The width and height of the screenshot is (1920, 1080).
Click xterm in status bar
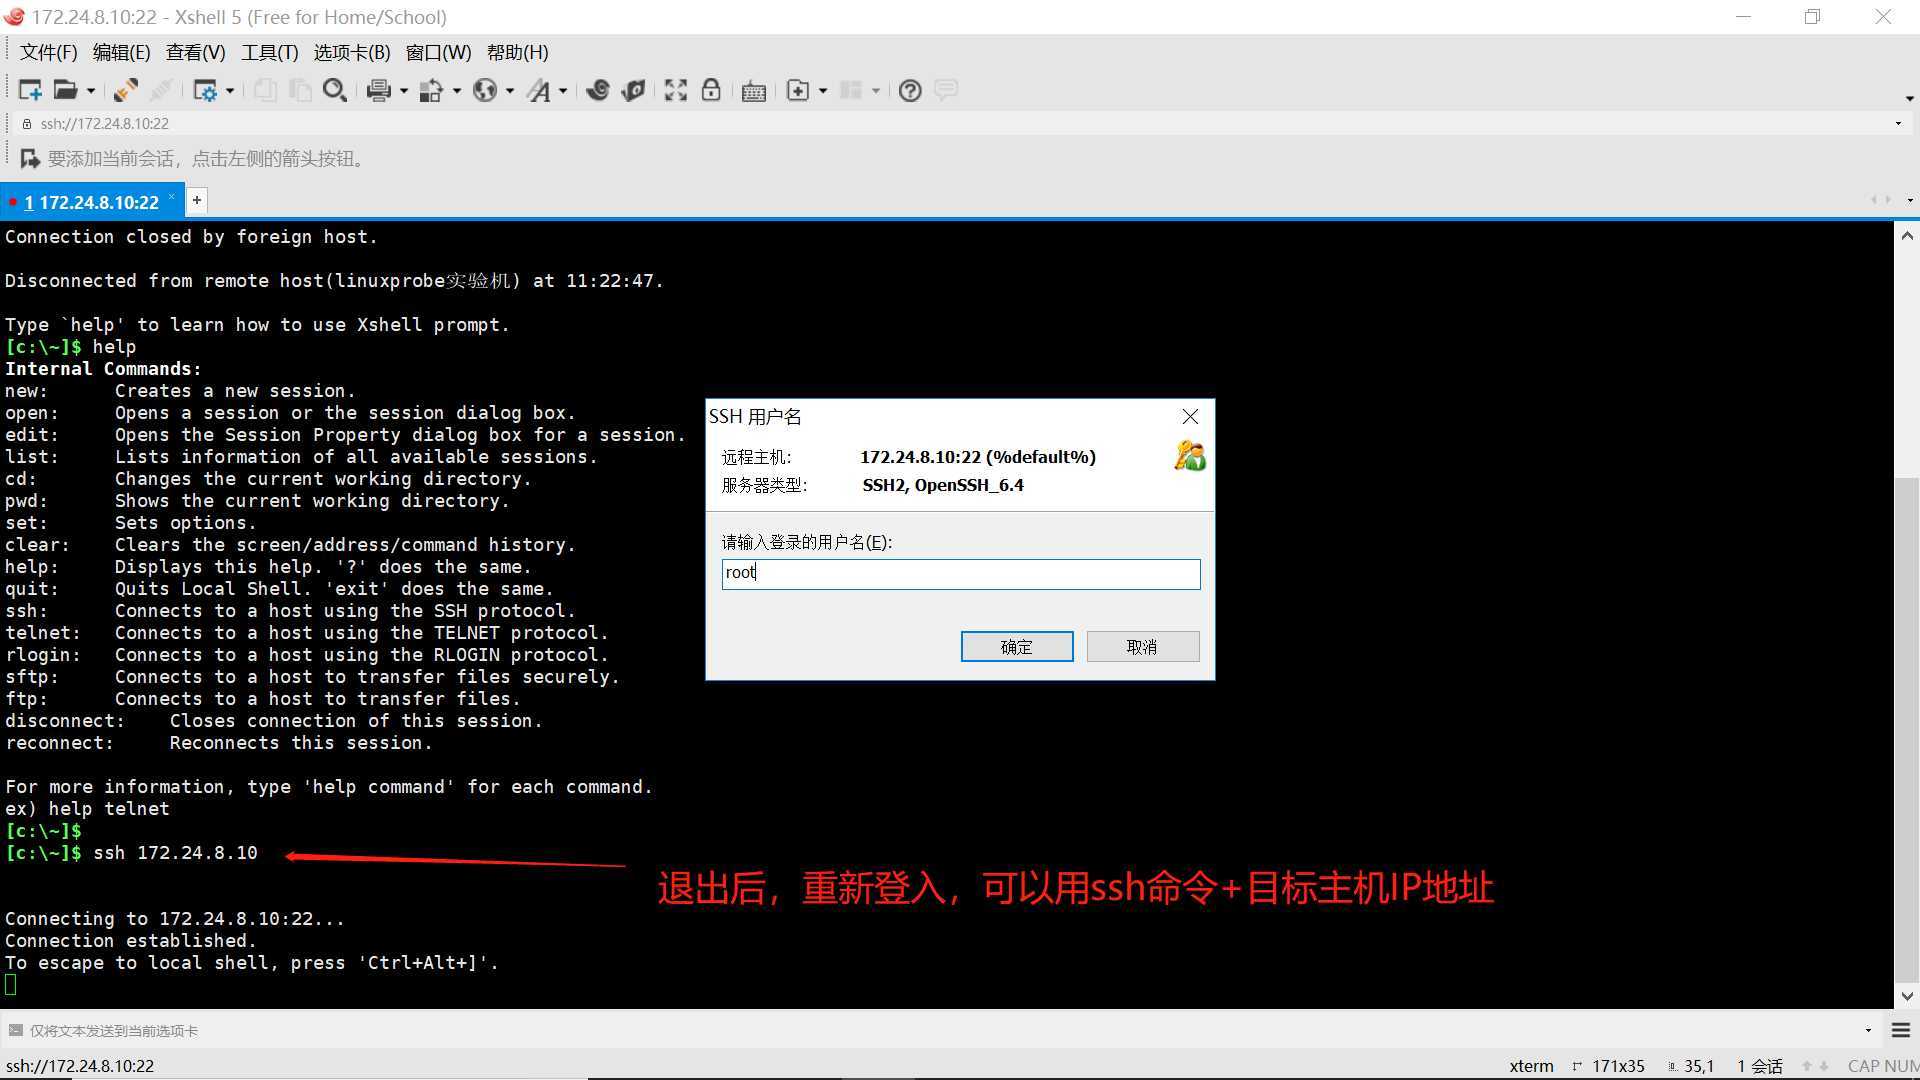[x=1531, y=1066]
